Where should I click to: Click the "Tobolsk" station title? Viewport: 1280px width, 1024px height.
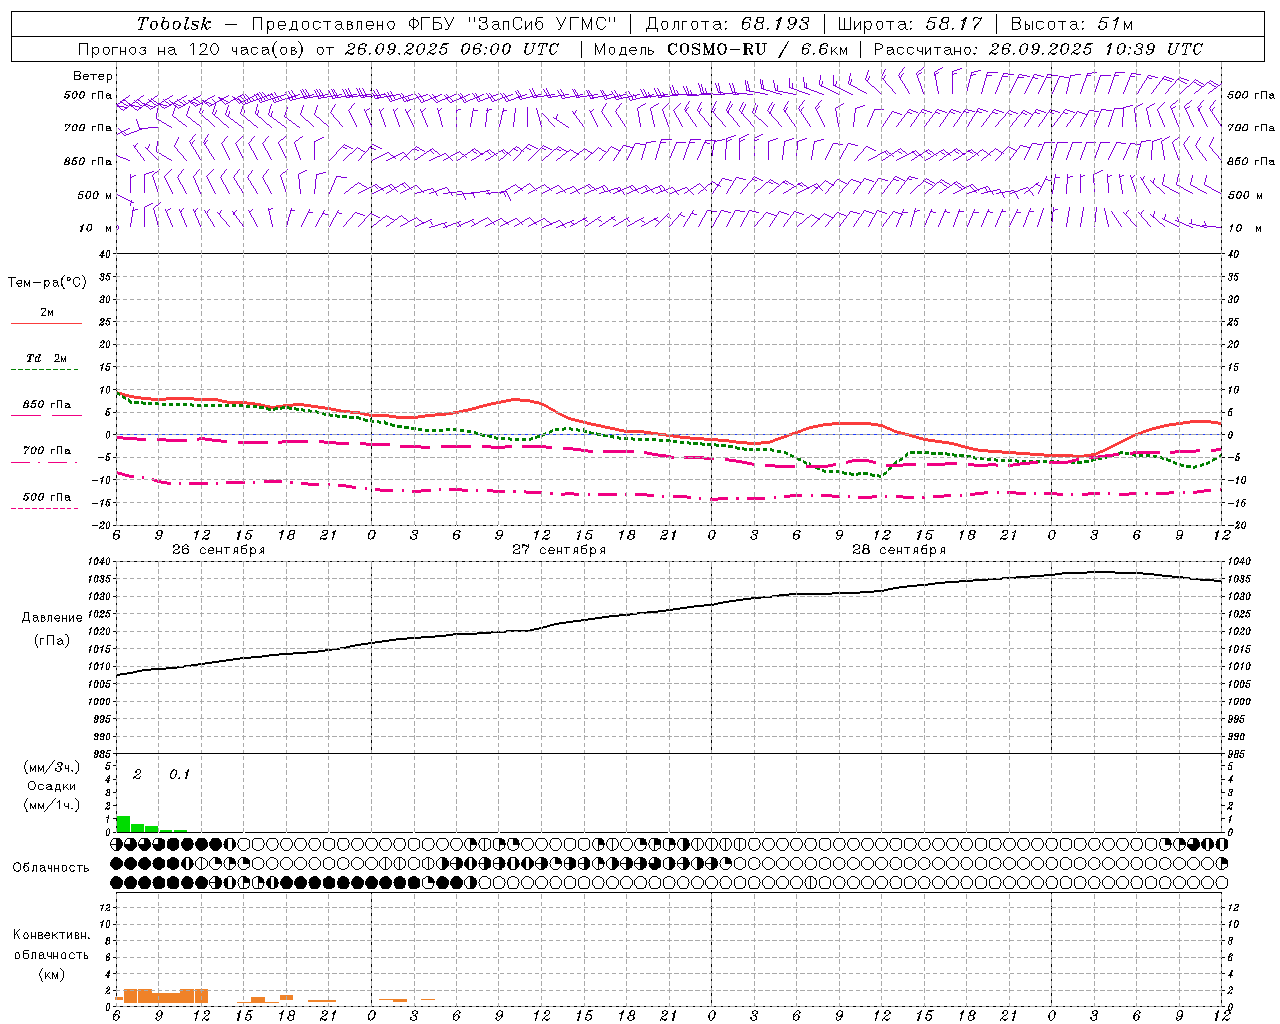[174, 24]
